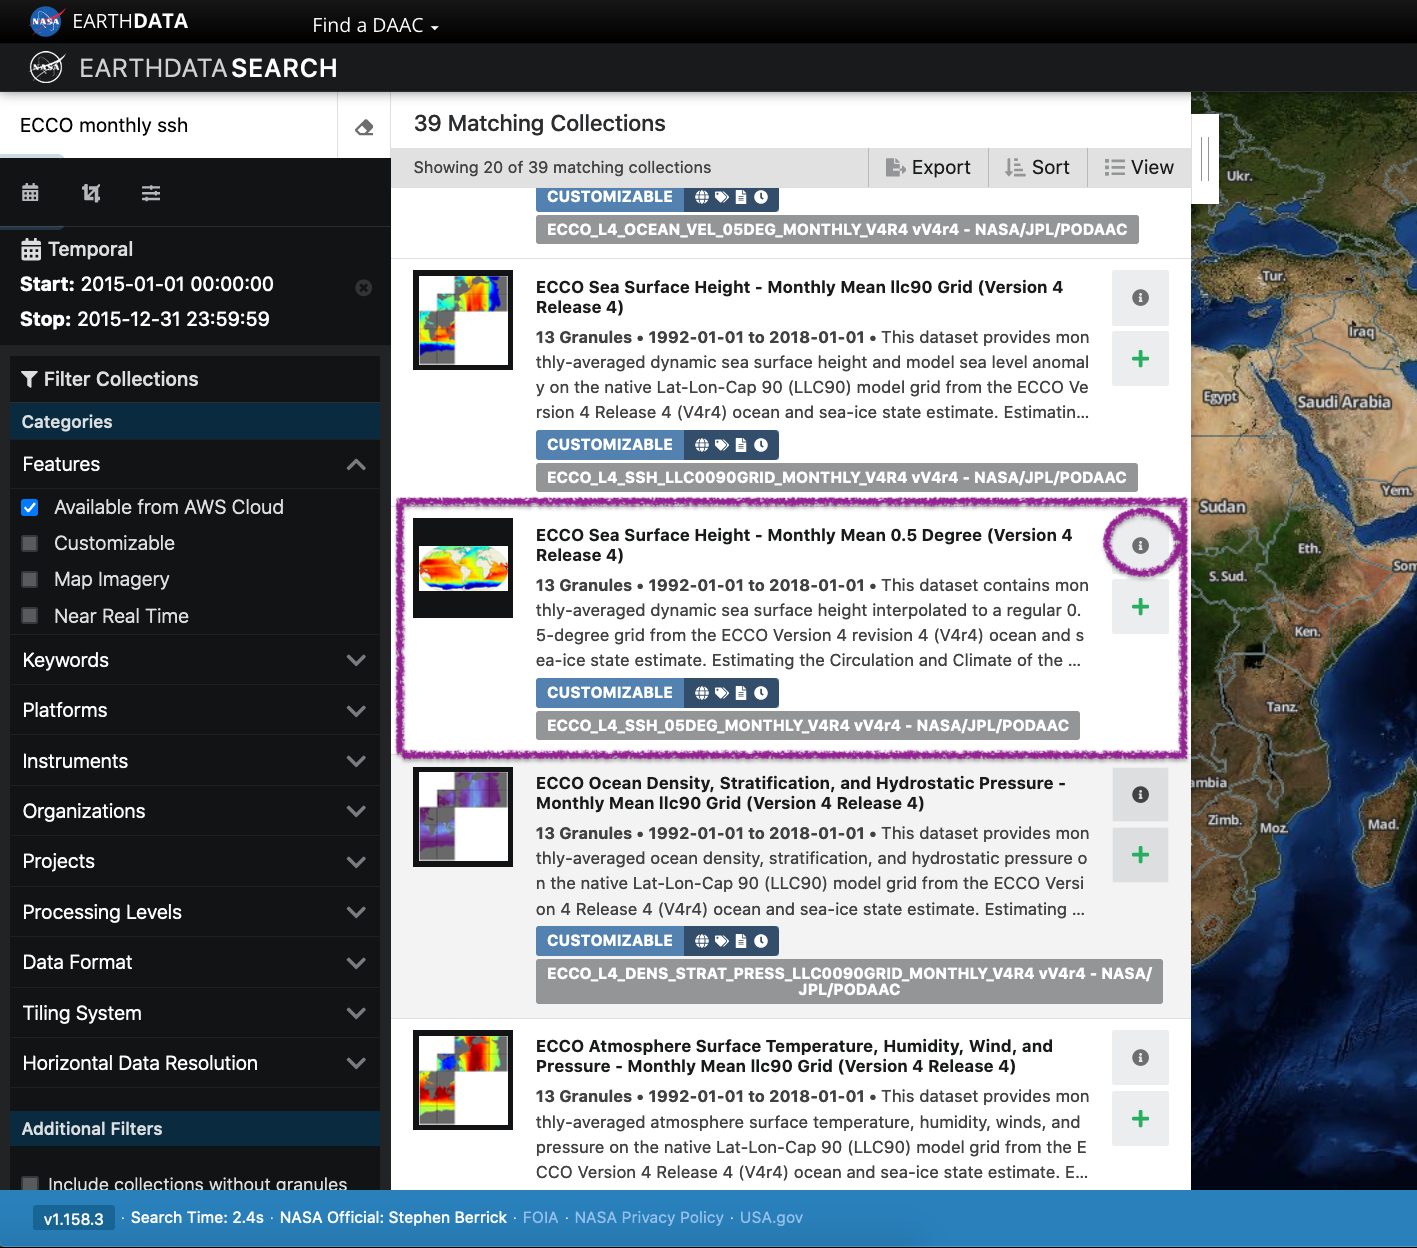Collapse the Features filter section
The height and width of the screenshot is (1248, 1417).
click(355, 465)
